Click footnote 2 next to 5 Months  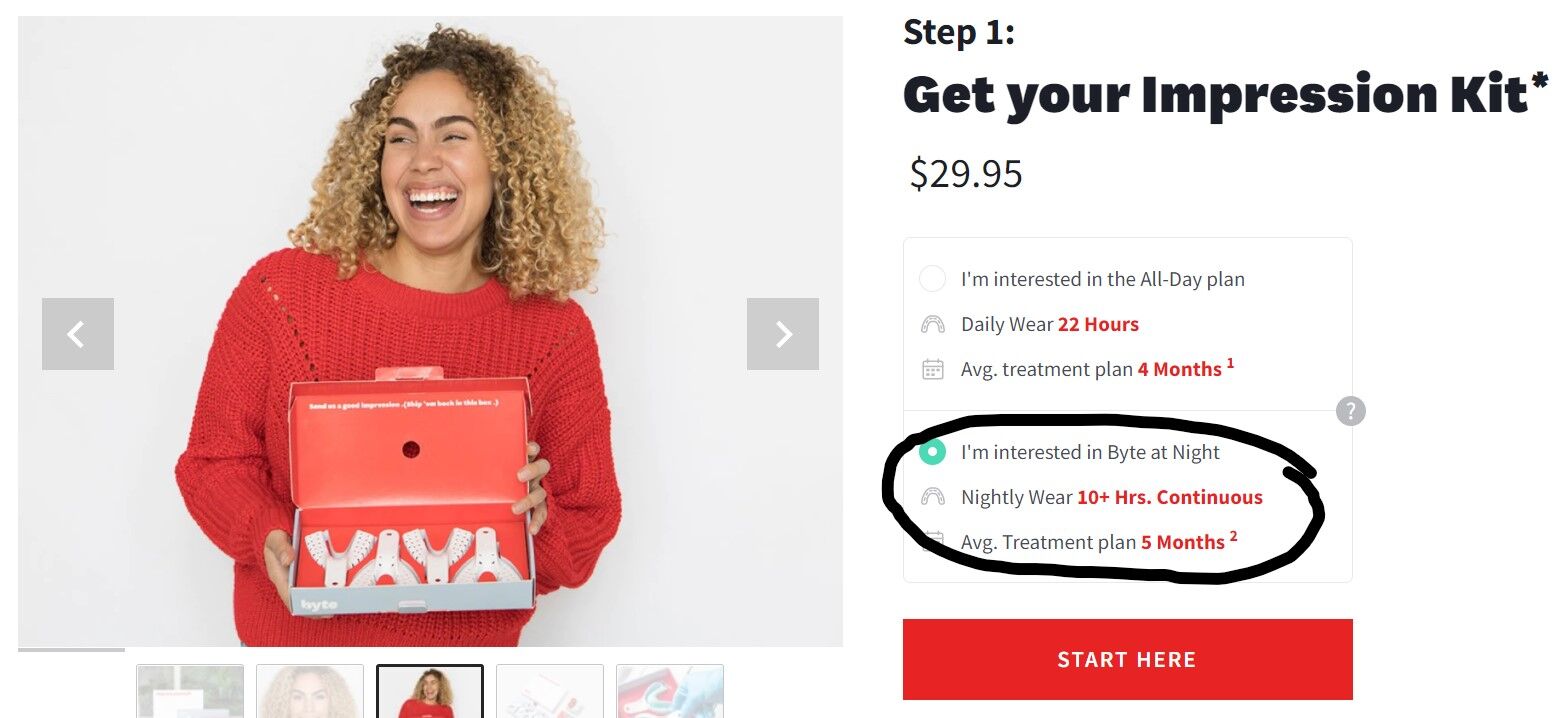coord(1234,536)
